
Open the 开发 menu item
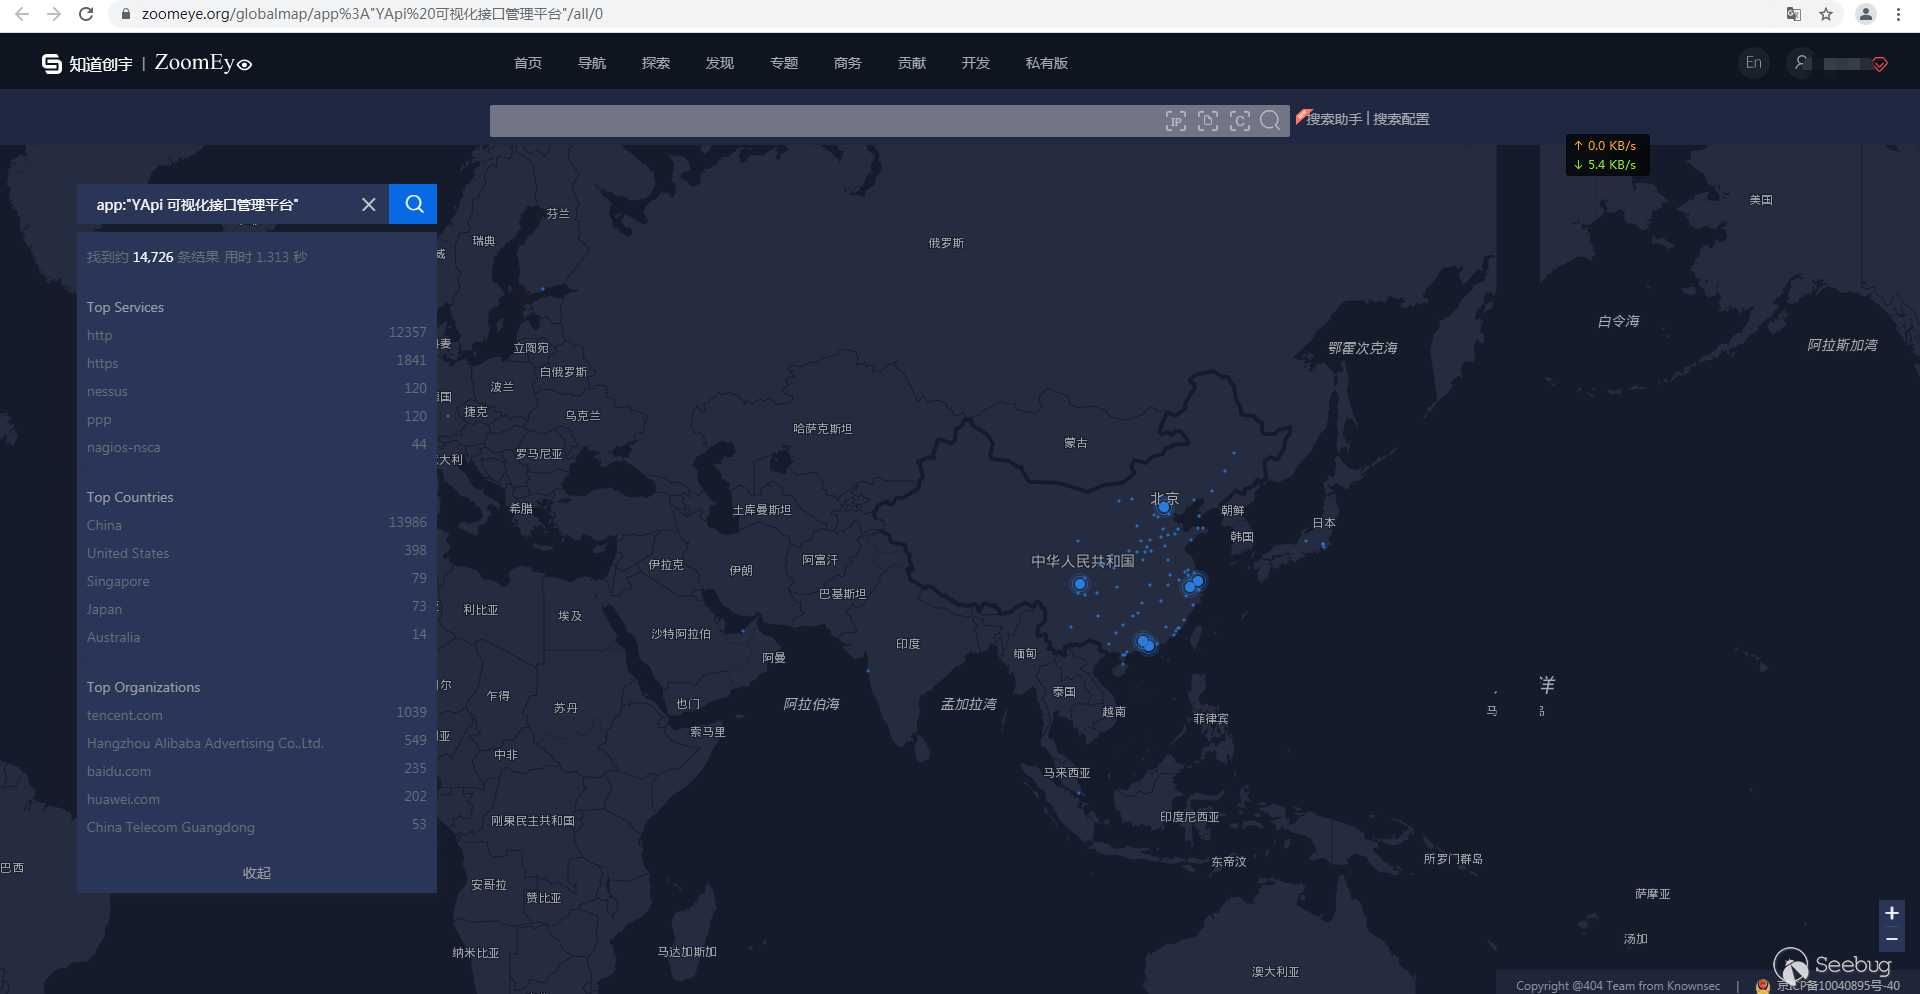(x=976, y=63)
